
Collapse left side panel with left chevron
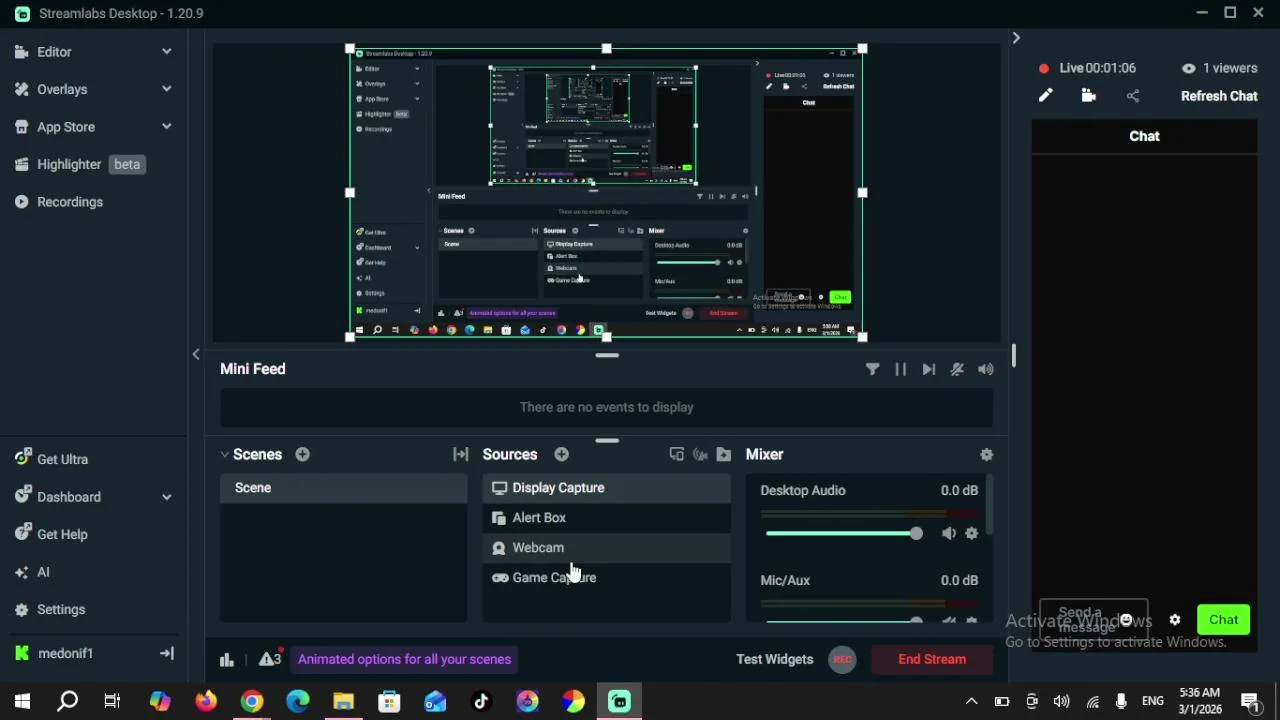(x=196, y=354)
